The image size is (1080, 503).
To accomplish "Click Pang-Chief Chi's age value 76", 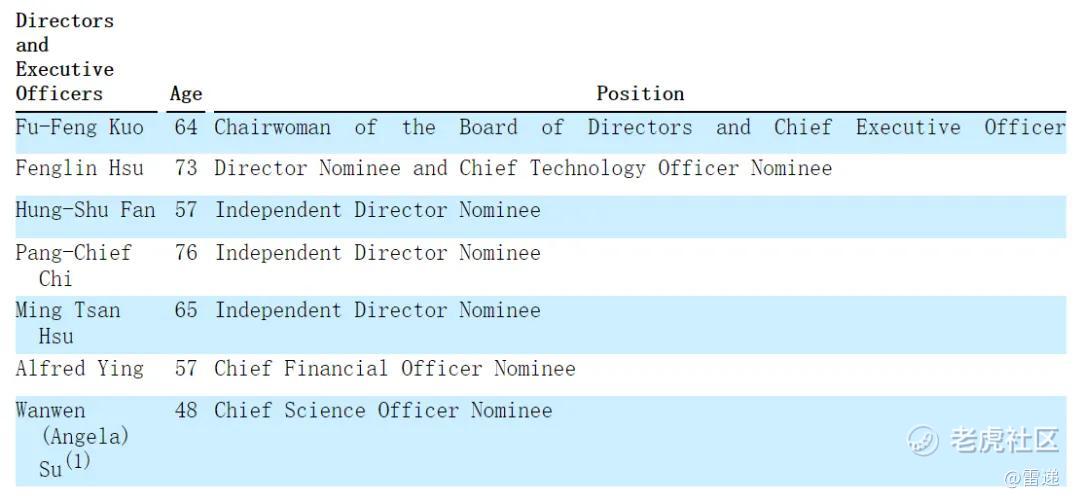I will [186, 253].
